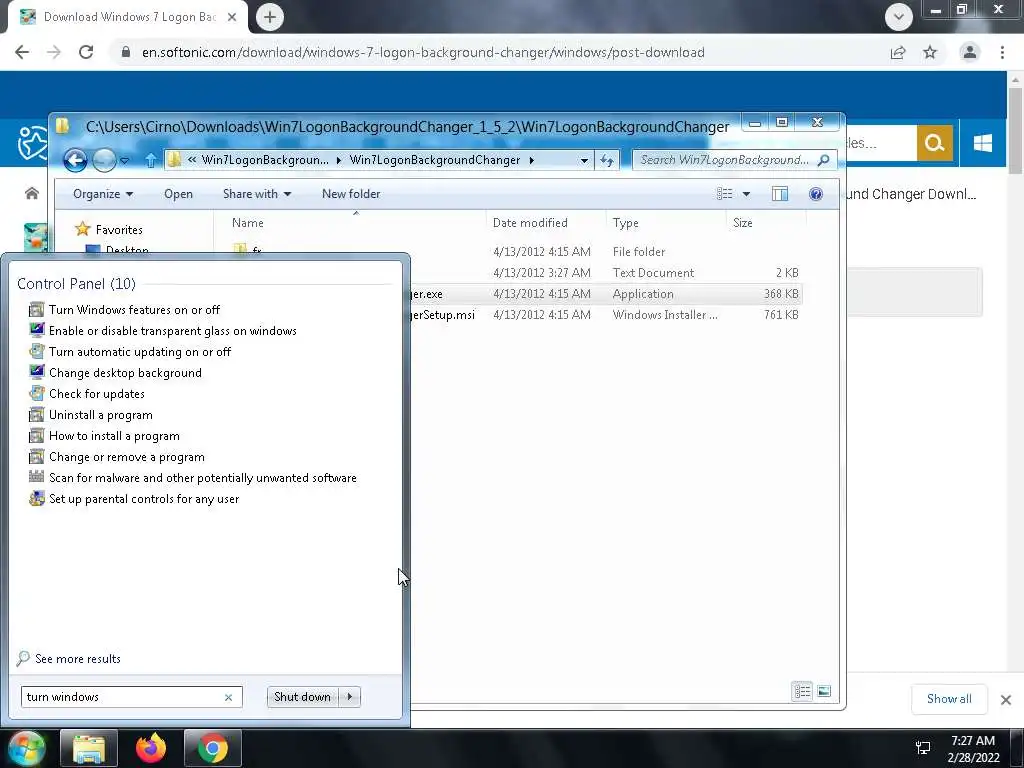Screen dimensions: 1024x768
Task: Open File Explorer from the taskbar
Action: [x=89, y=748]
